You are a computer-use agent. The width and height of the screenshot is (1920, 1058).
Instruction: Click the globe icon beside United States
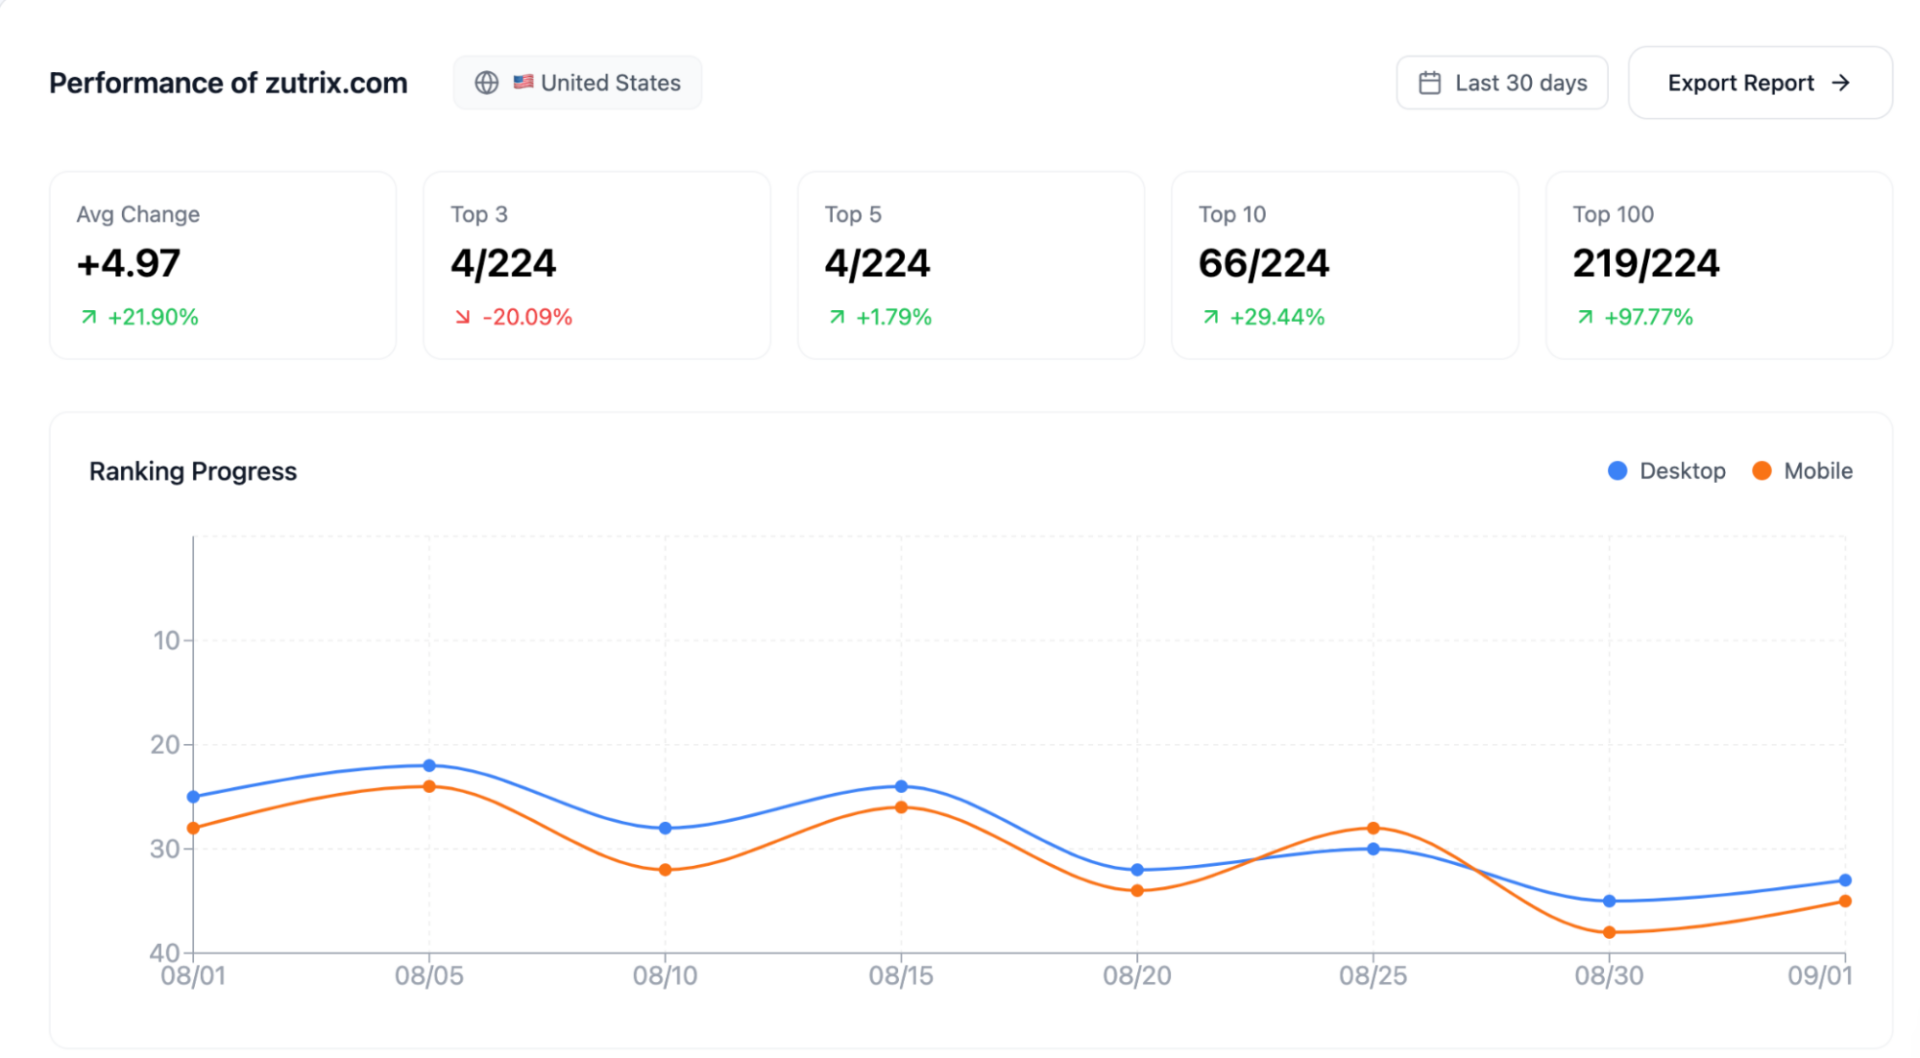pyautogui.click(x=486, y=83)
